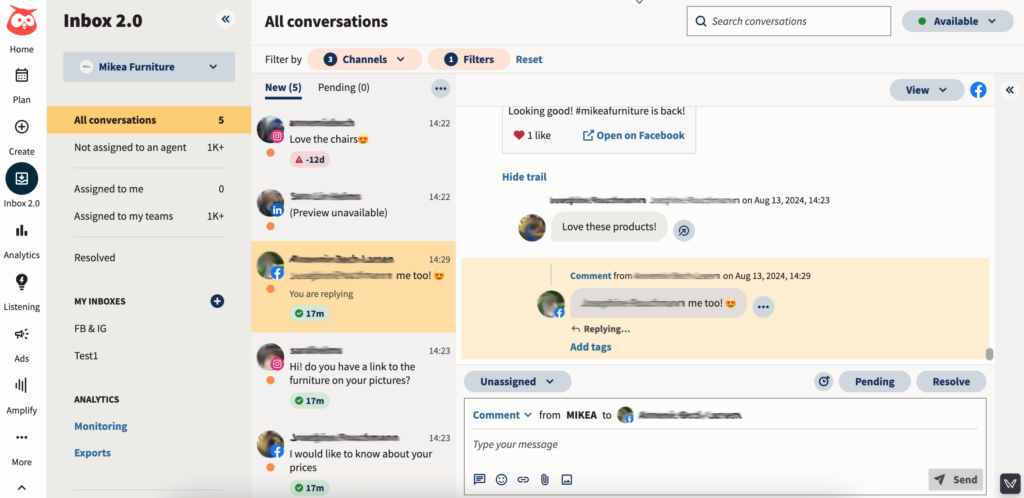Click the Search conversations field
Screen dimensions: 1024x498
[x=788, y=21]
